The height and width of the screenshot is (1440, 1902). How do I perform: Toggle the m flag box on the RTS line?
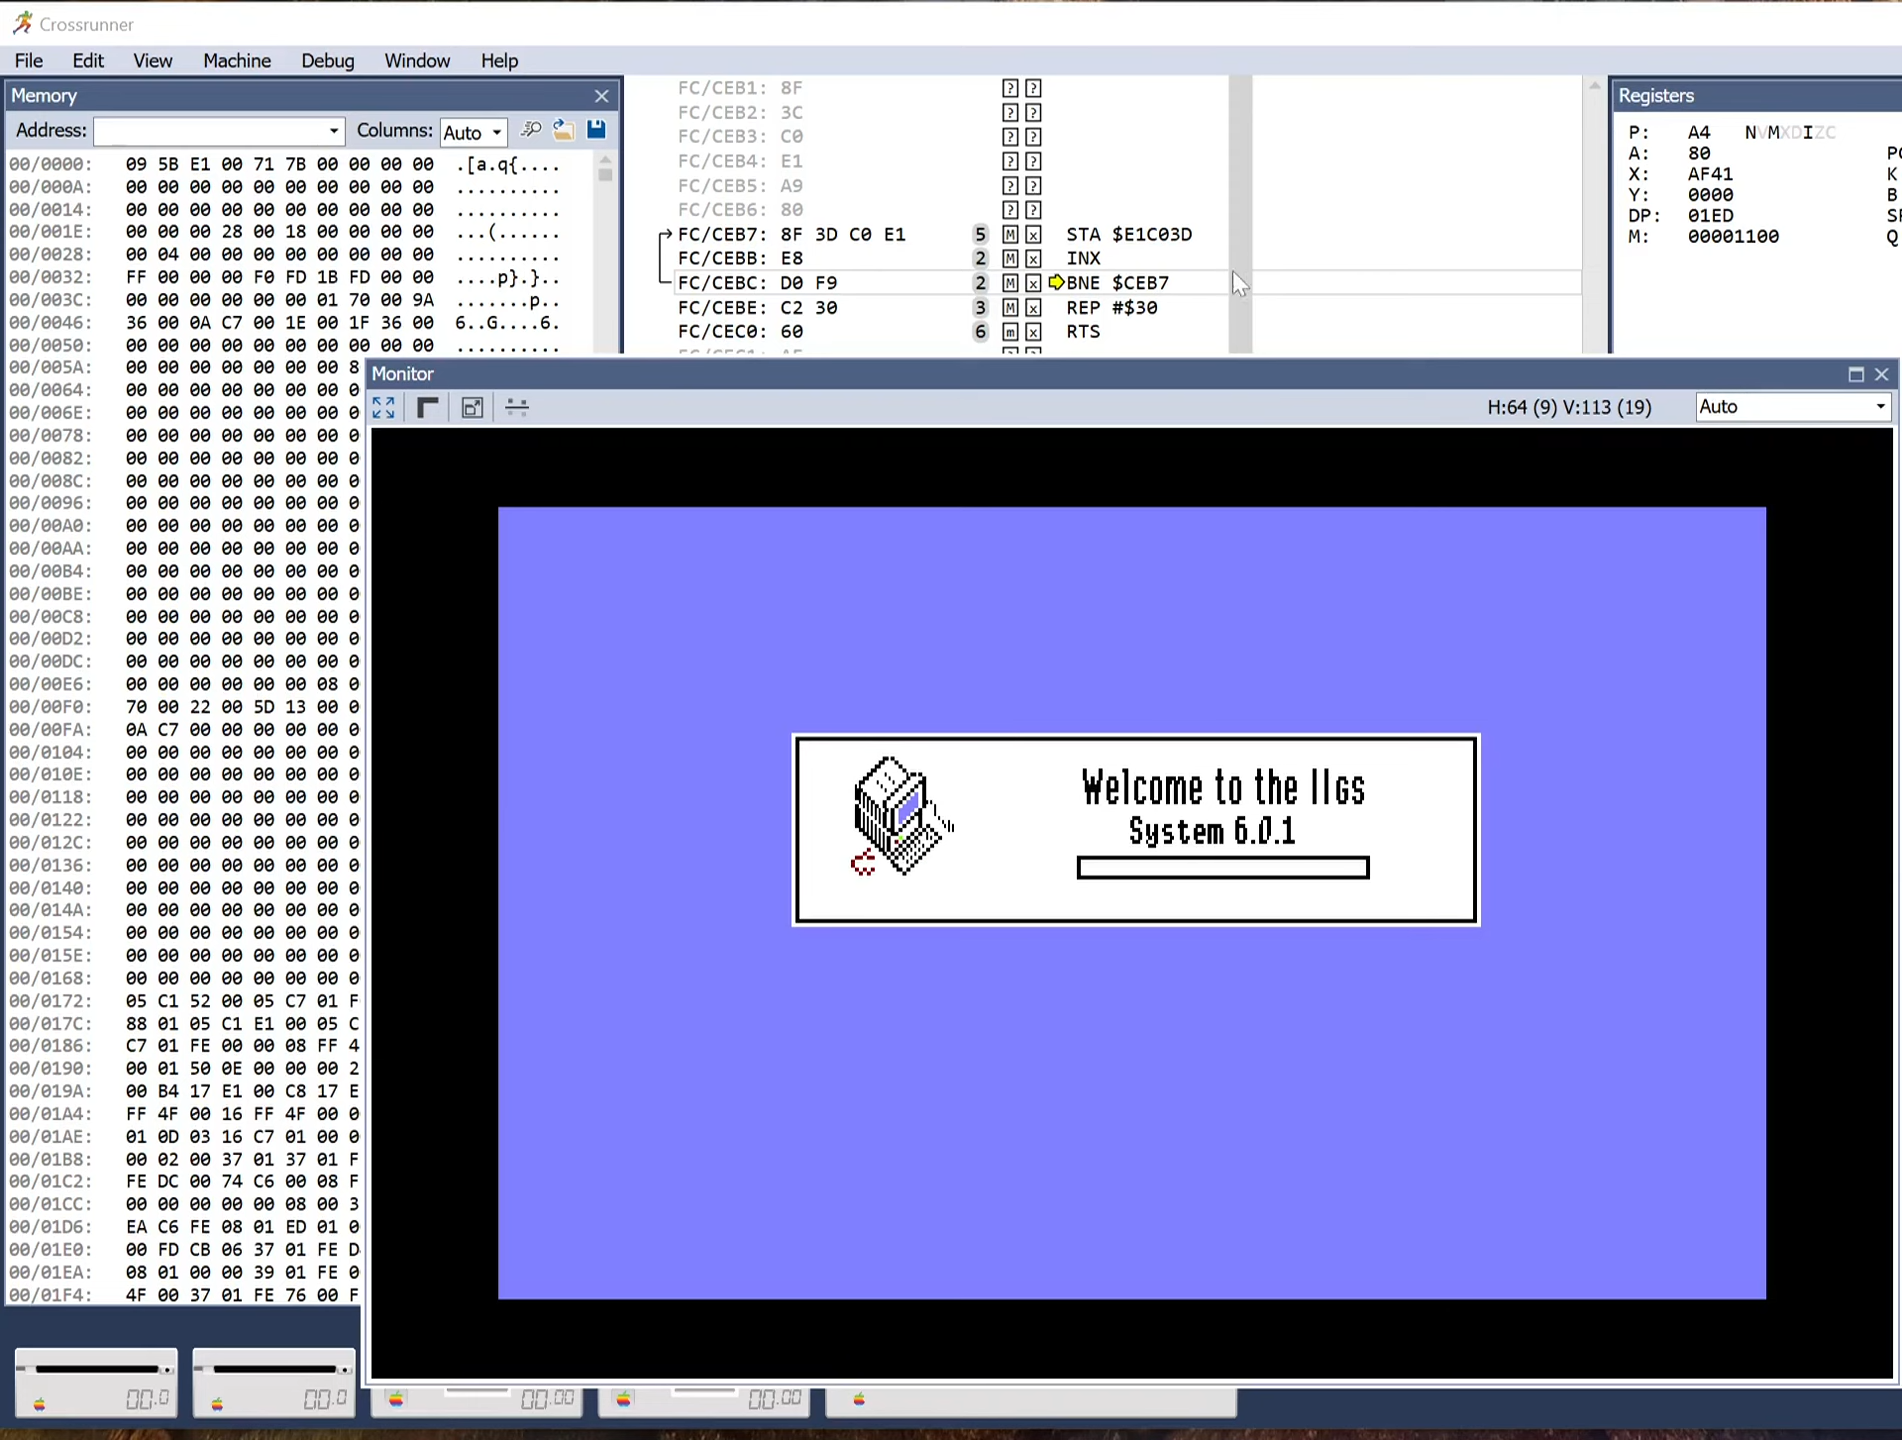click(x=1010, y=332)
